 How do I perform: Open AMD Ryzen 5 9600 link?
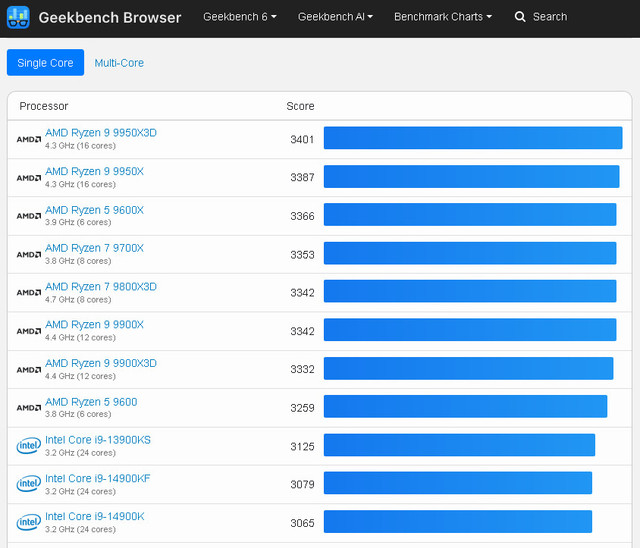[91, 402]
